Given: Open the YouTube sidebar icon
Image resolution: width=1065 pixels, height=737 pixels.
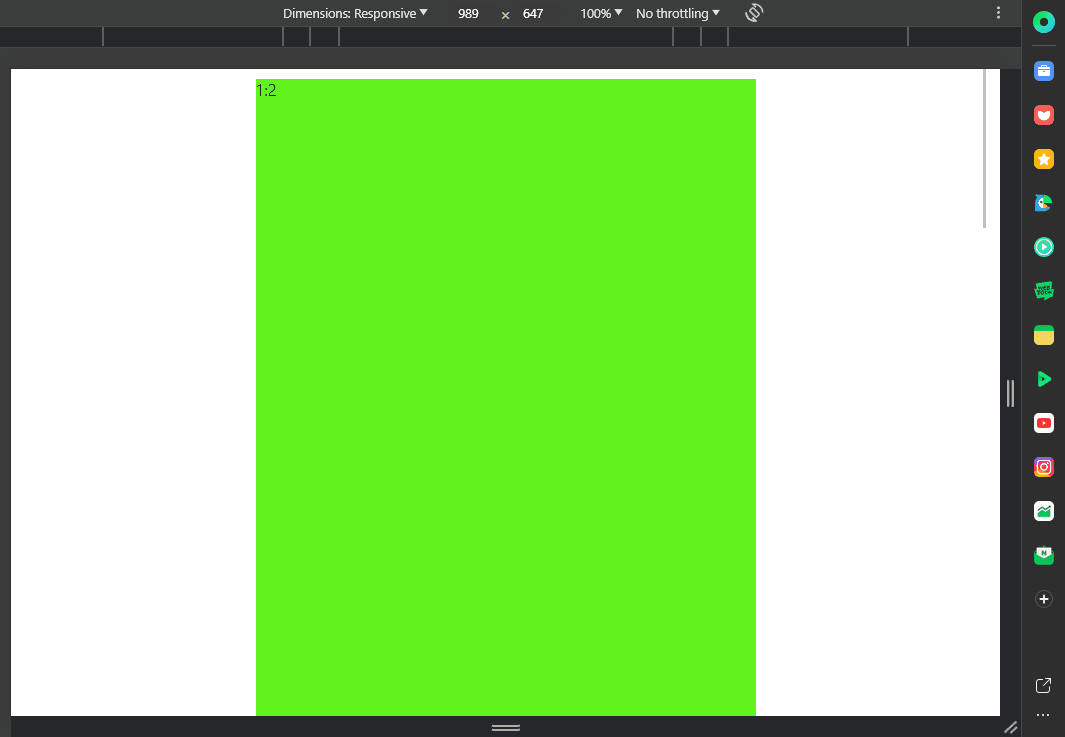Looking at the screenshot, I should click(1043, 423).
